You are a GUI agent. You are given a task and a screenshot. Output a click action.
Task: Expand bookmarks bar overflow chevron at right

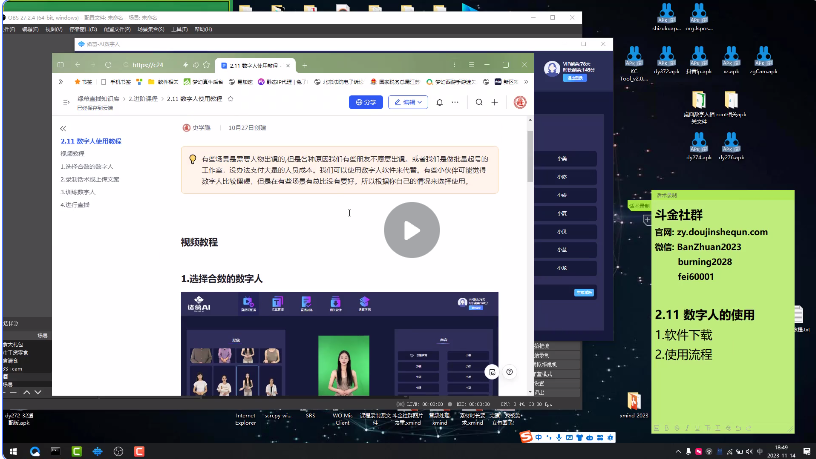coord(526,82)
